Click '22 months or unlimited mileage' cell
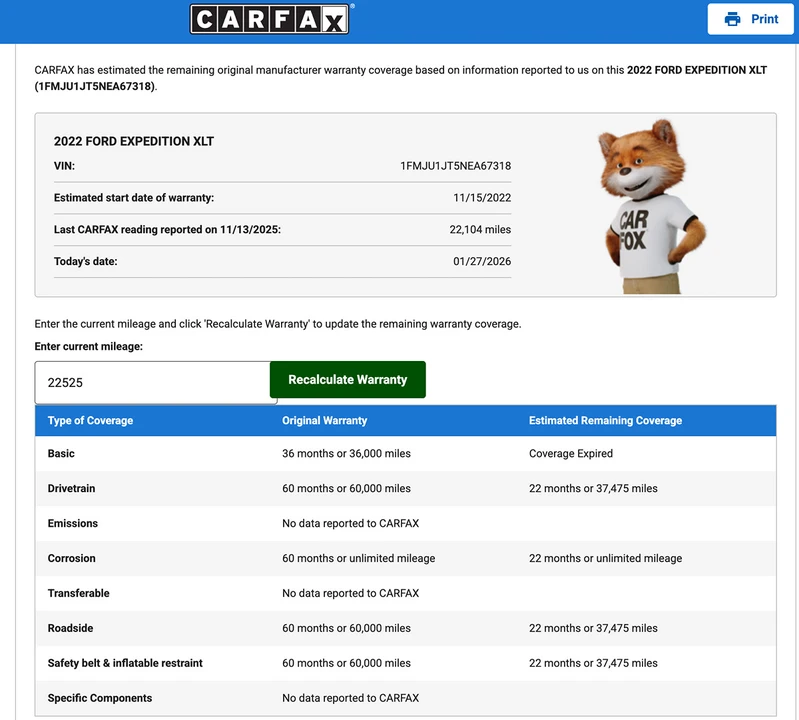The width and height of the screenshot is (799, 720). (605, 558)
